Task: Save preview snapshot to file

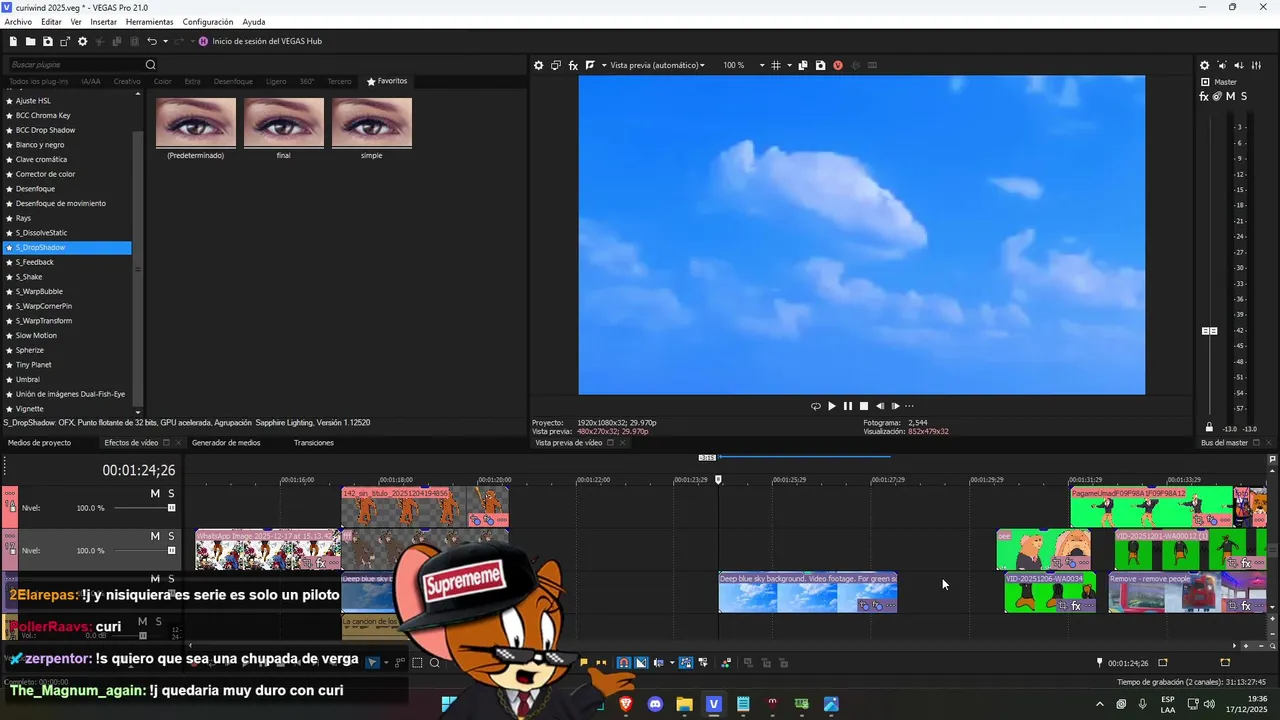Action: (820, 65)
